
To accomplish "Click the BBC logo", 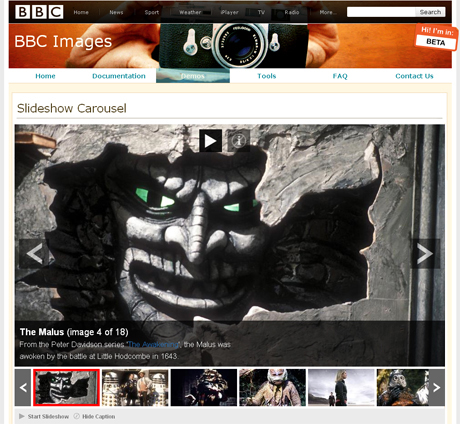I will click(39, 12).
